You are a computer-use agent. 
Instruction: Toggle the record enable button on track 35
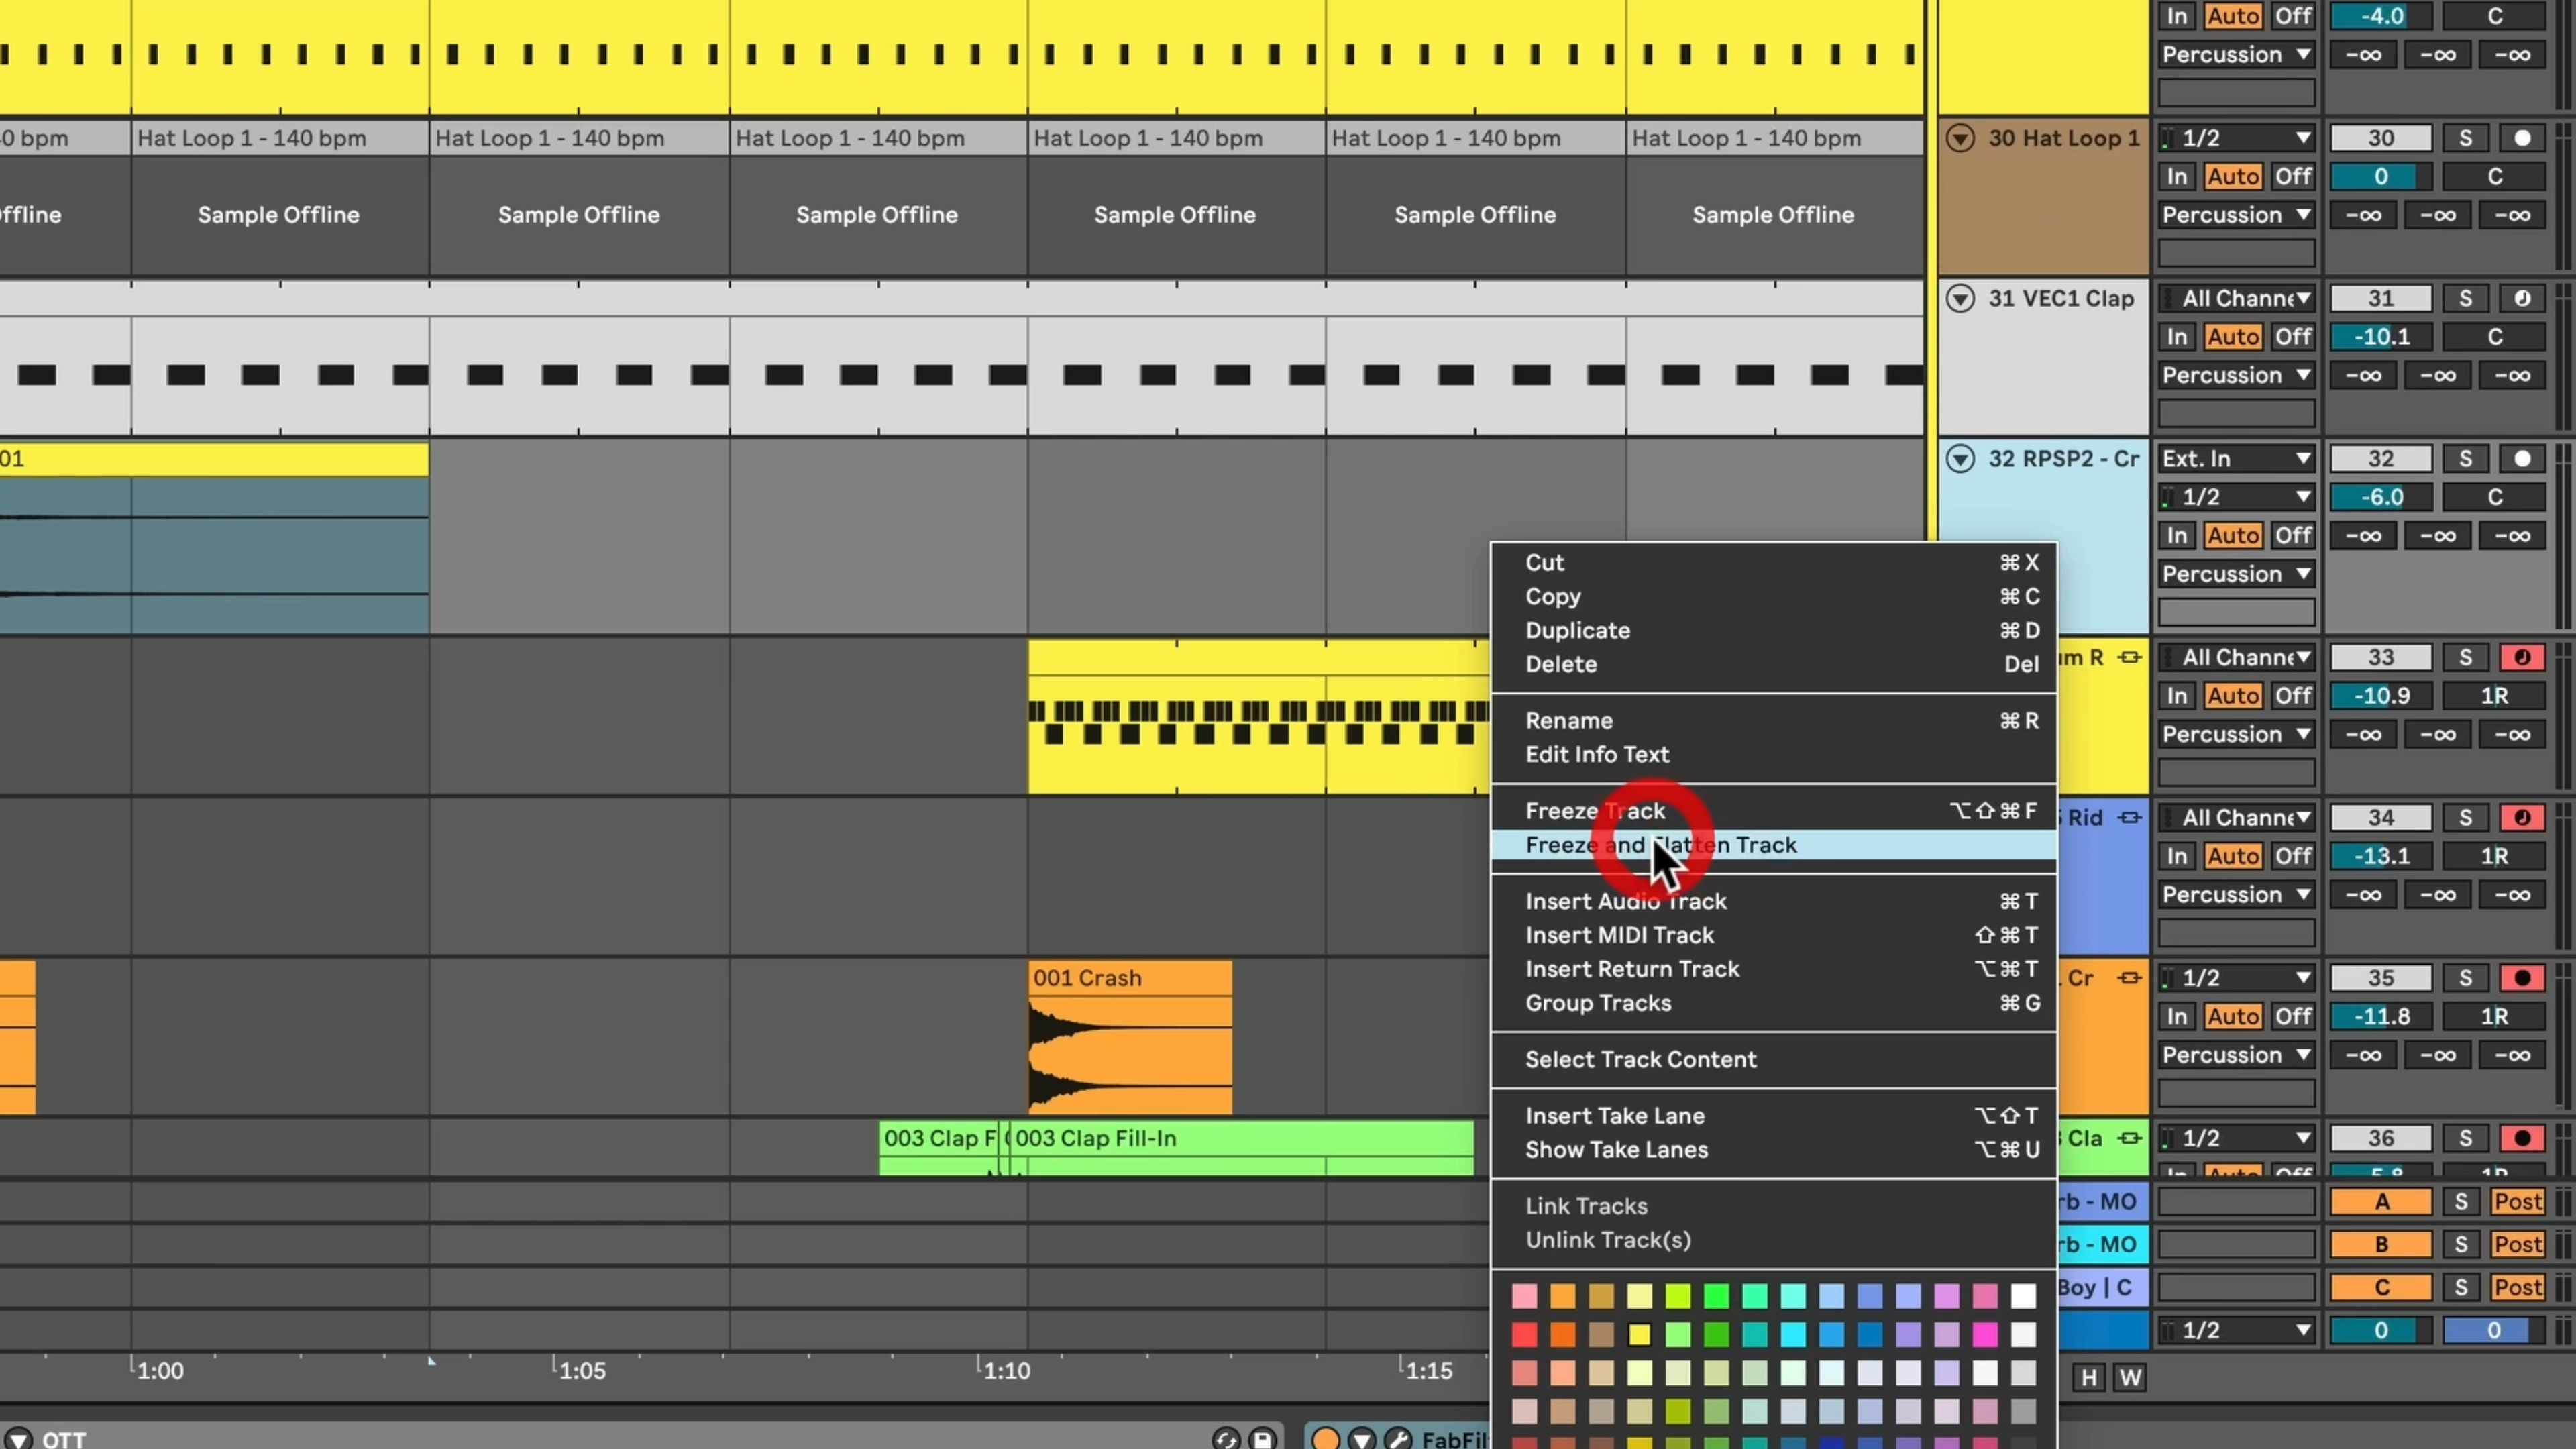pos(2521,978)
